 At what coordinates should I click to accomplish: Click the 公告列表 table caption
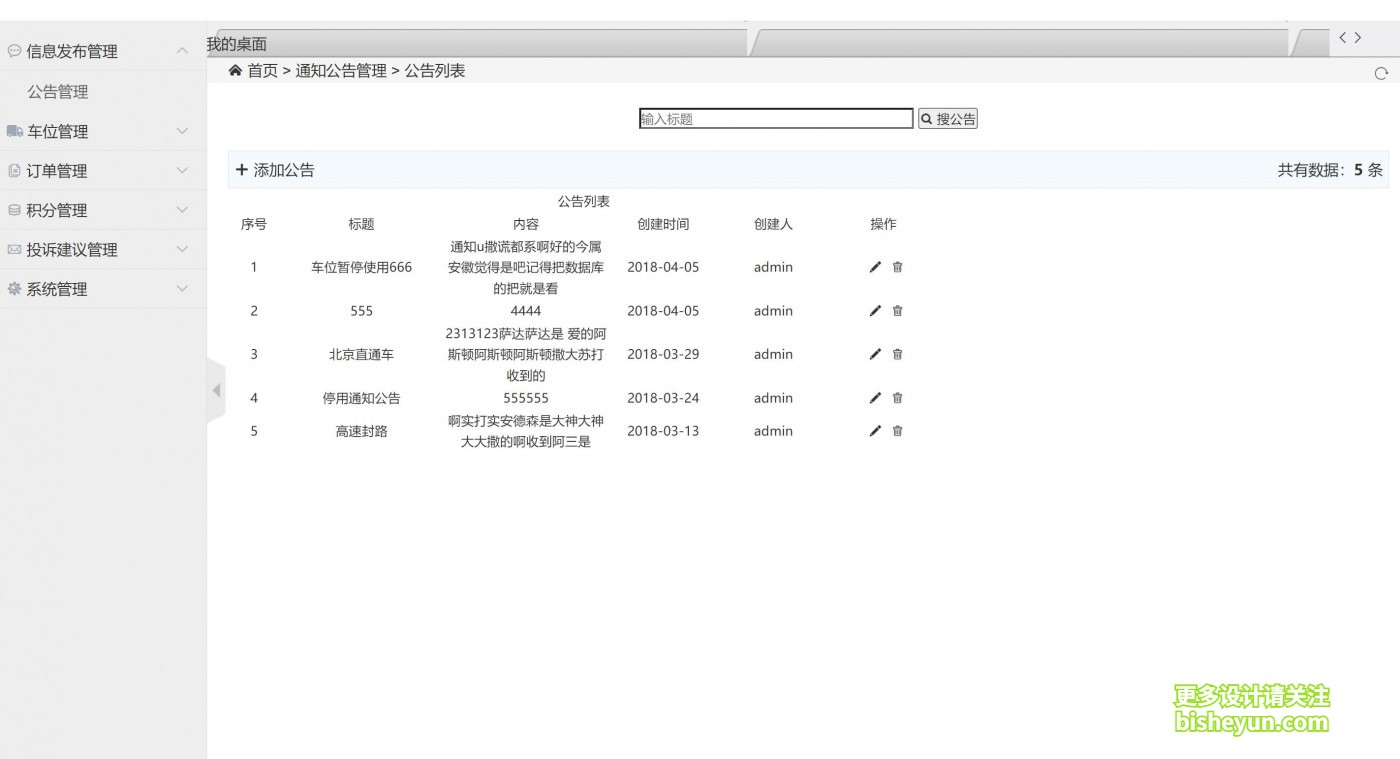pos(584,201)
